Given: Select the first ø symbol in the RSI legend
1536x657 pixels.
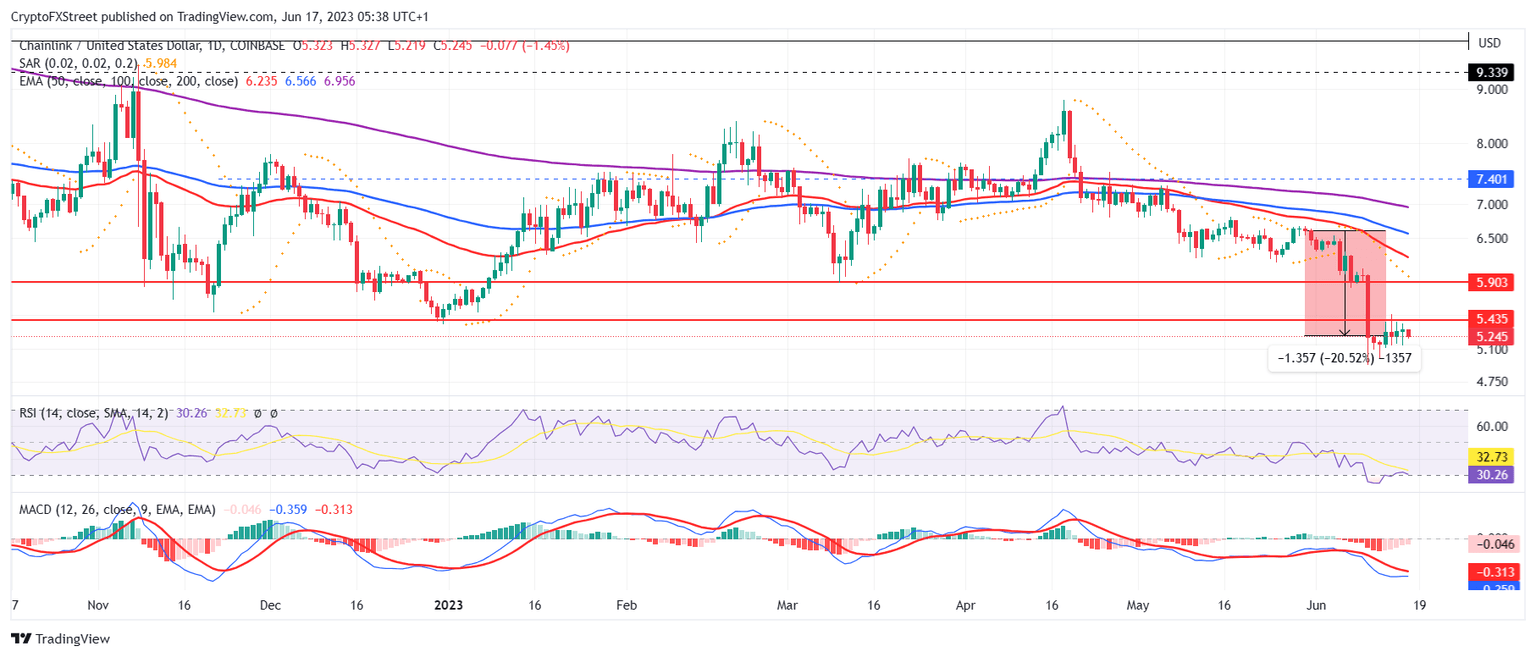Looking at the screenshot, I should (257, 413).
